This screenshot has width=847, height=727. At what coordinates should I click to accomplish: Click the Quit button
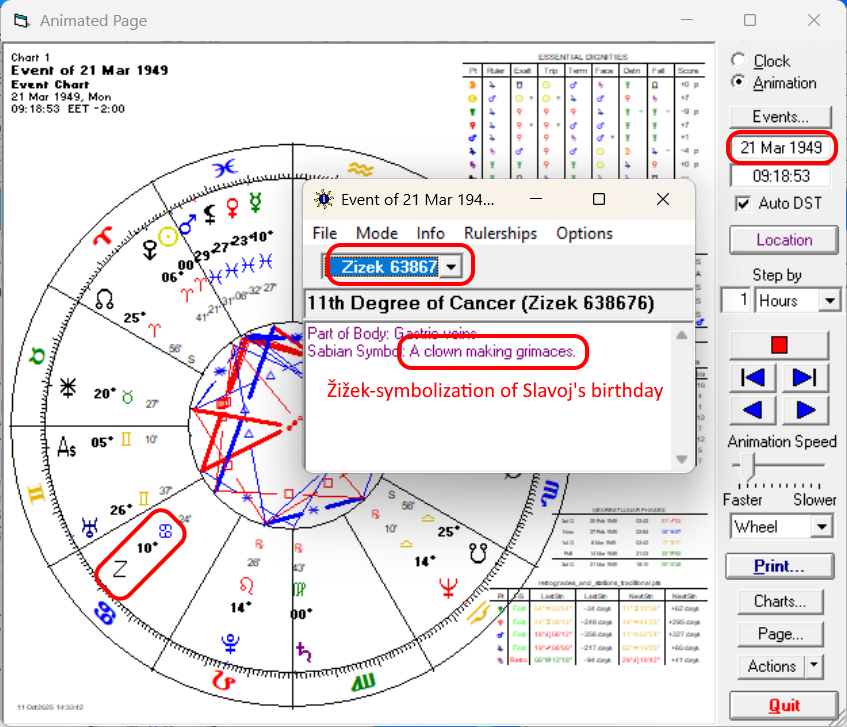coord(784,705)
